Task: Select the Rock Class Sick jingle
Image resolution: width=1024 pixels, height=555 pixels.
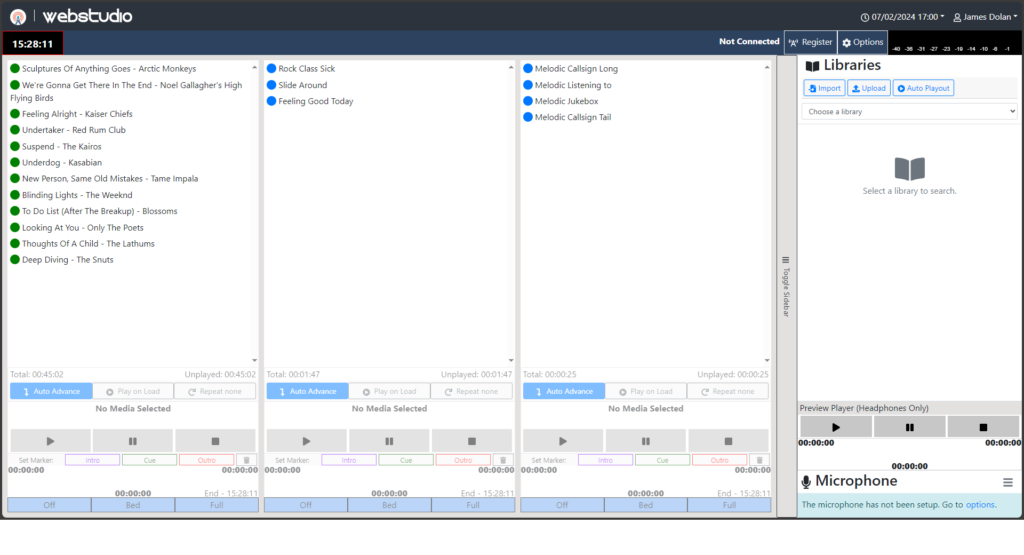Action: point(306,69)
